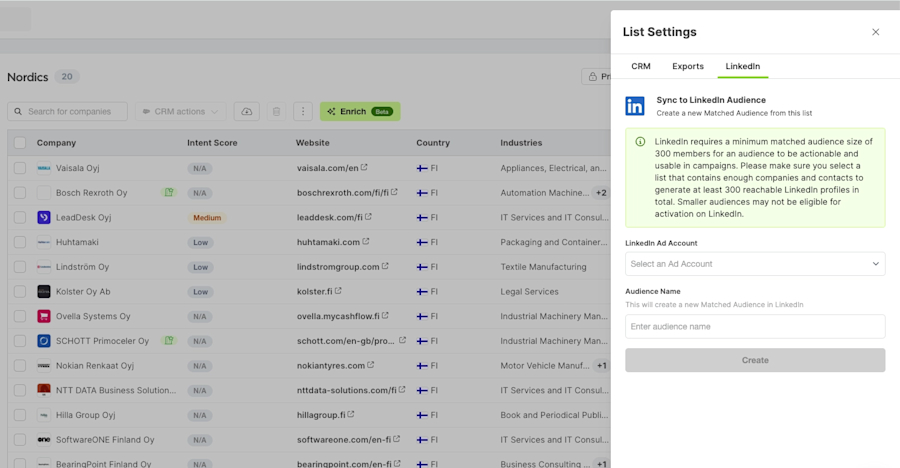The height and width of the screenshot is (468, 900).
Task: Click the SoftwareONE Finland Oy logo
Action: pyautogui.click(x=44, y=439)
